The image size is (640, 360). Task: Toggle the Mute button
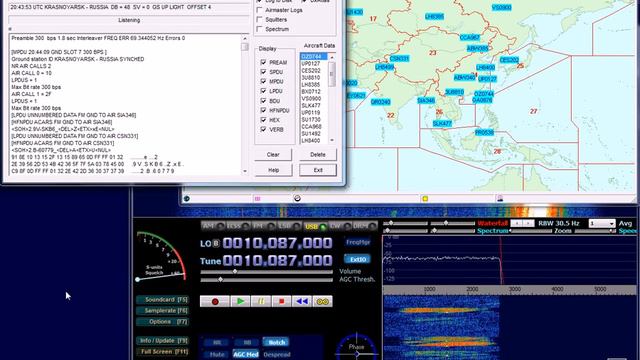click(x=216, y=354)
